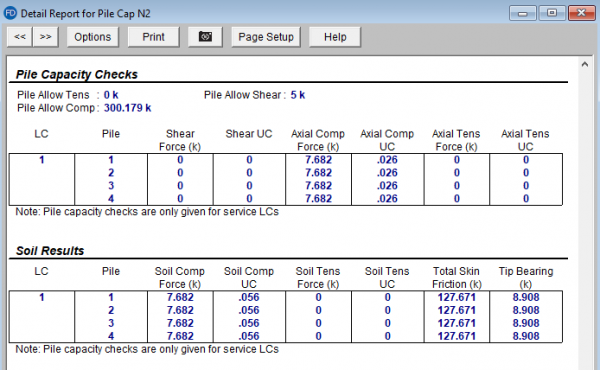Click Axial Tens UC column header
This screenshot has width=600, height=370.
[x=525, y=140]
